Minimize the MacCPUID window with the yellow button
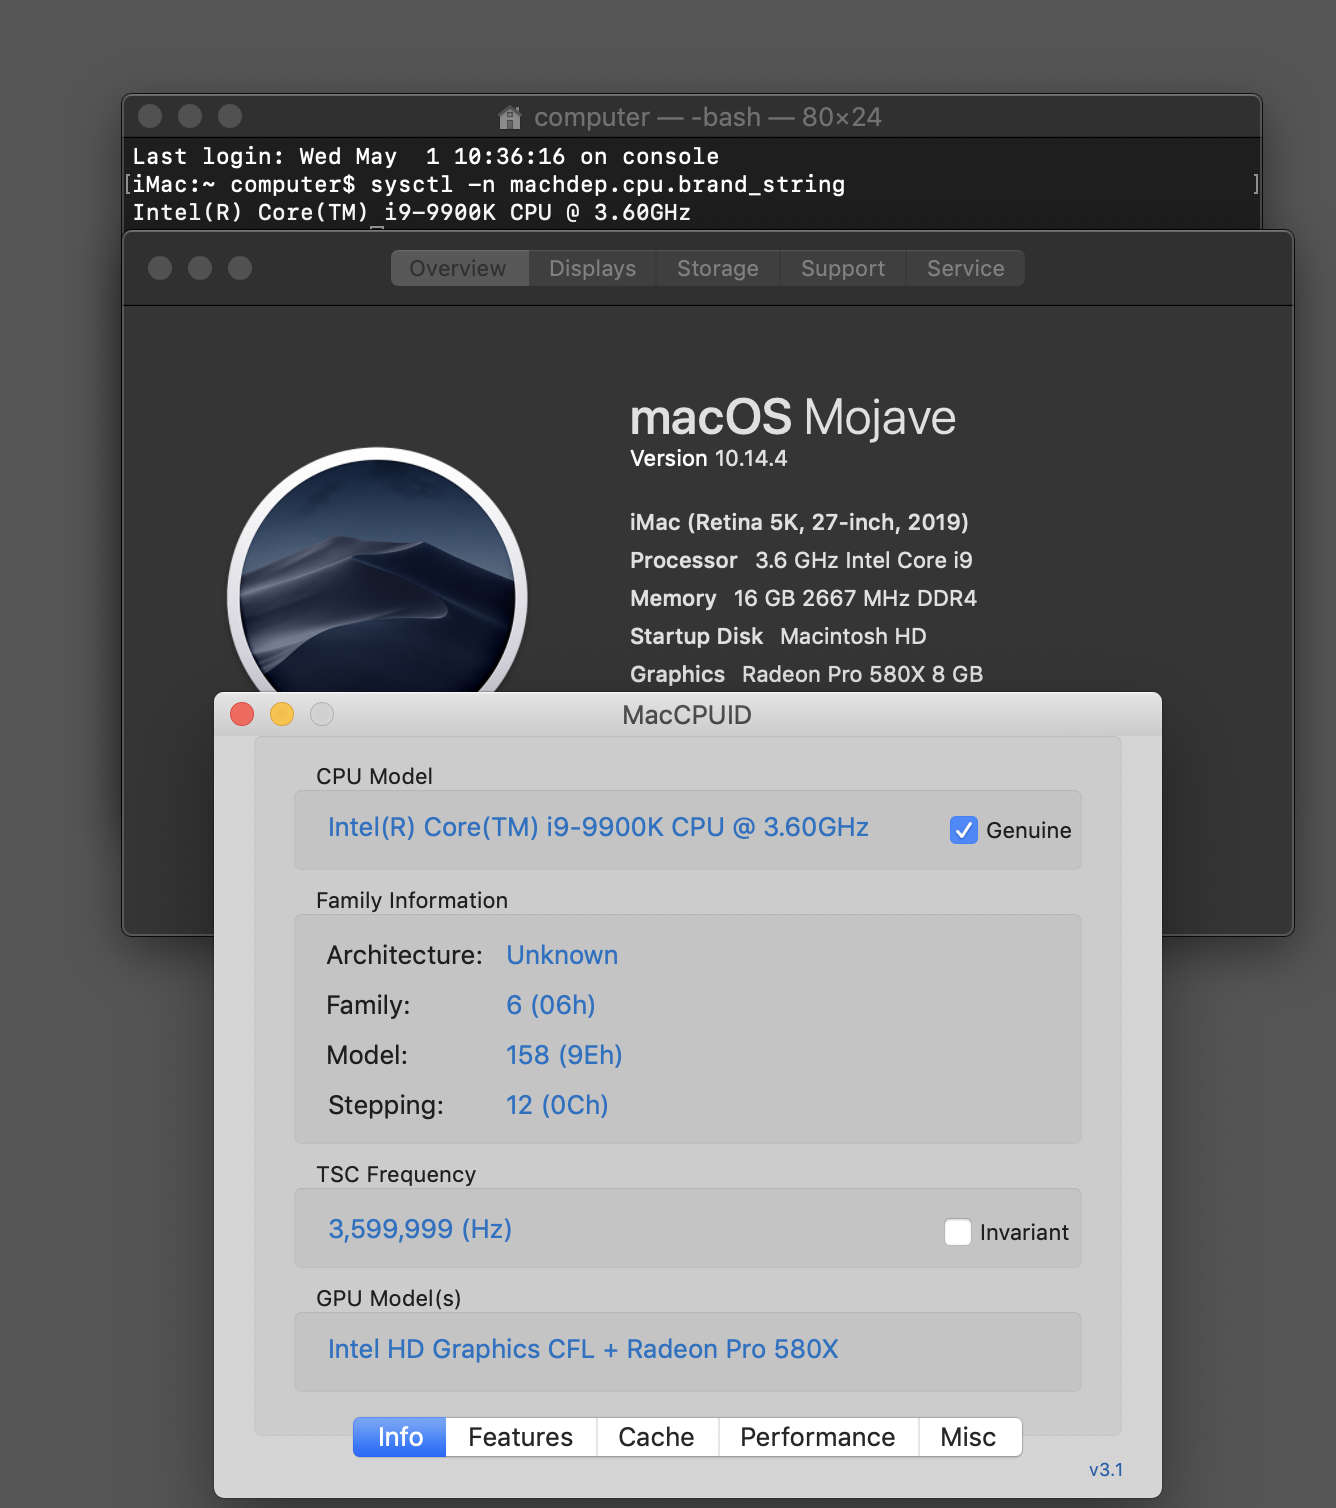 282,714
